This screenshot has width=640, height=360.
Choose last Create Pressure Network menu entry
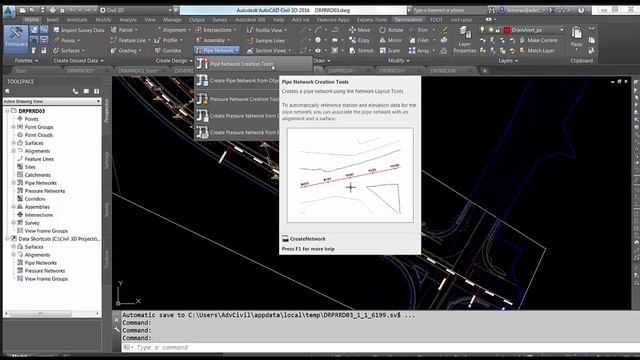tap(237, 132)
